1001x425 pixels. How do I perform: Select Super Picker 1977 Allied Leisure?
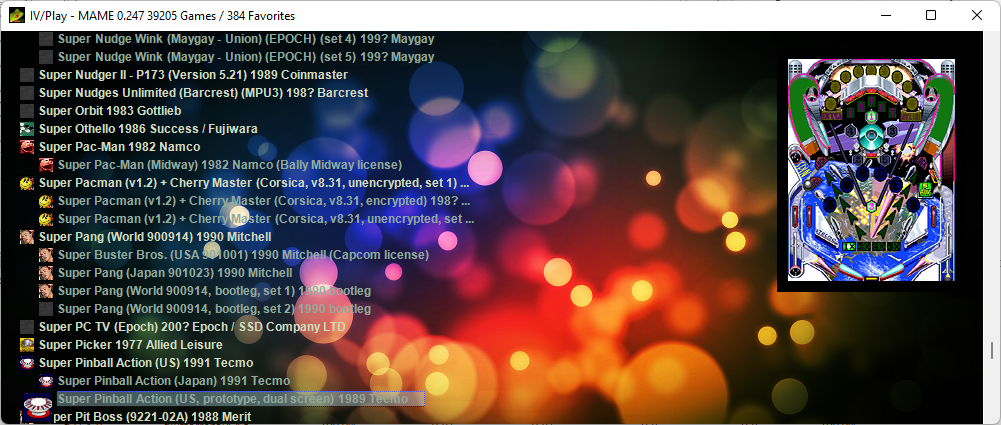click(131, 345)
